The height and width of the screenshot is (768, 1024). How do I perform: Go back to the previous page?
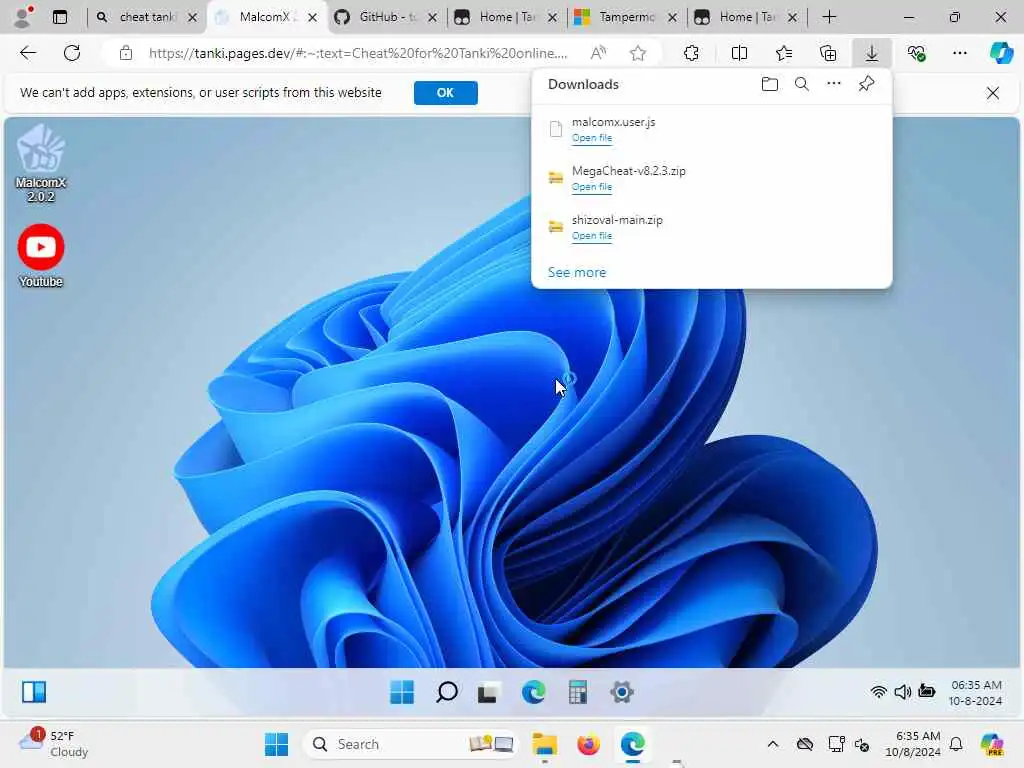pos(28,53)
